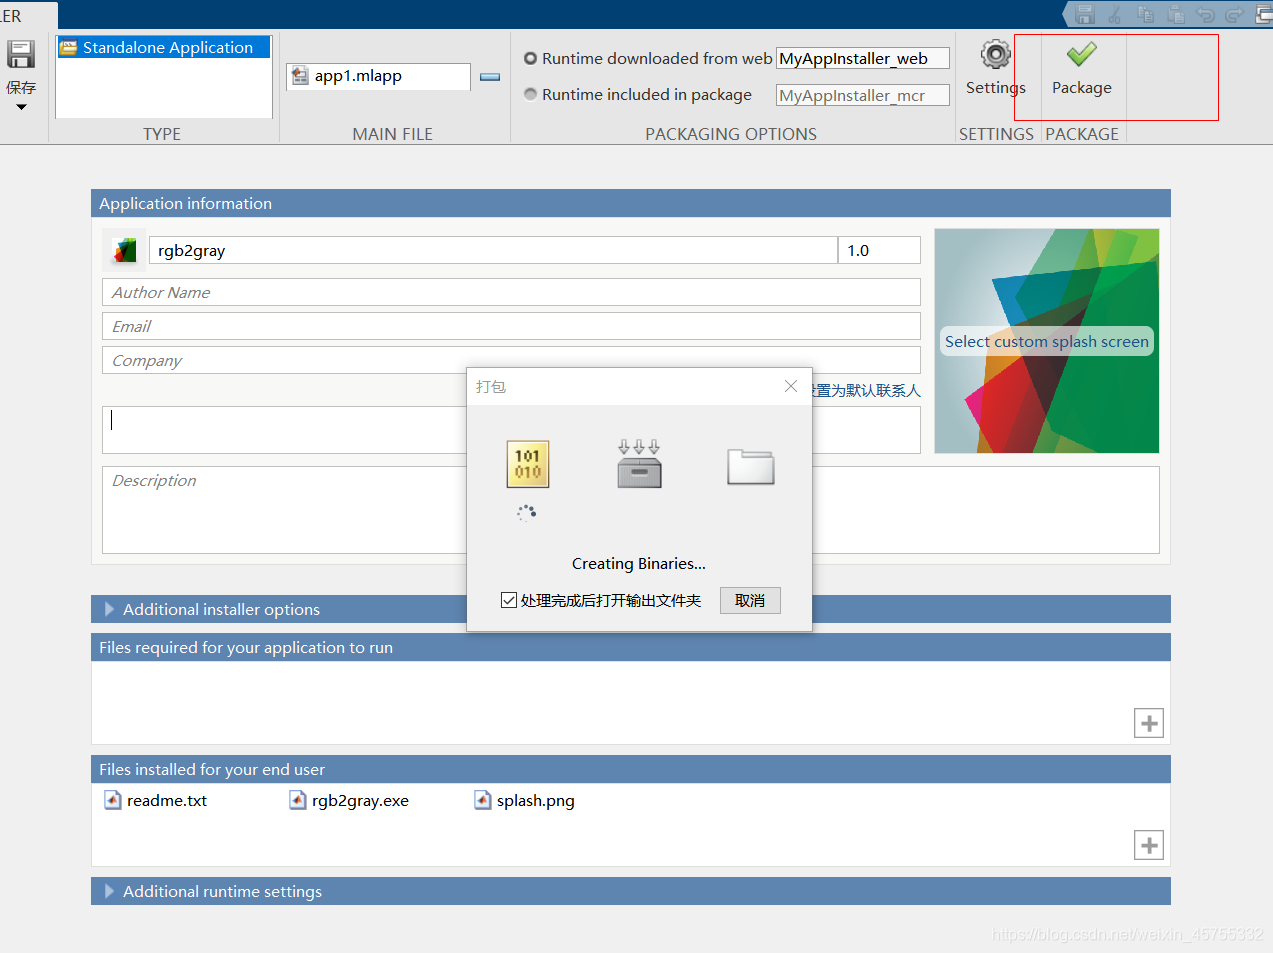Image resolution: width=1273 pixels, height=953 pixels.
Task: Remove main file using the minus icon
Action: [490, 77]
